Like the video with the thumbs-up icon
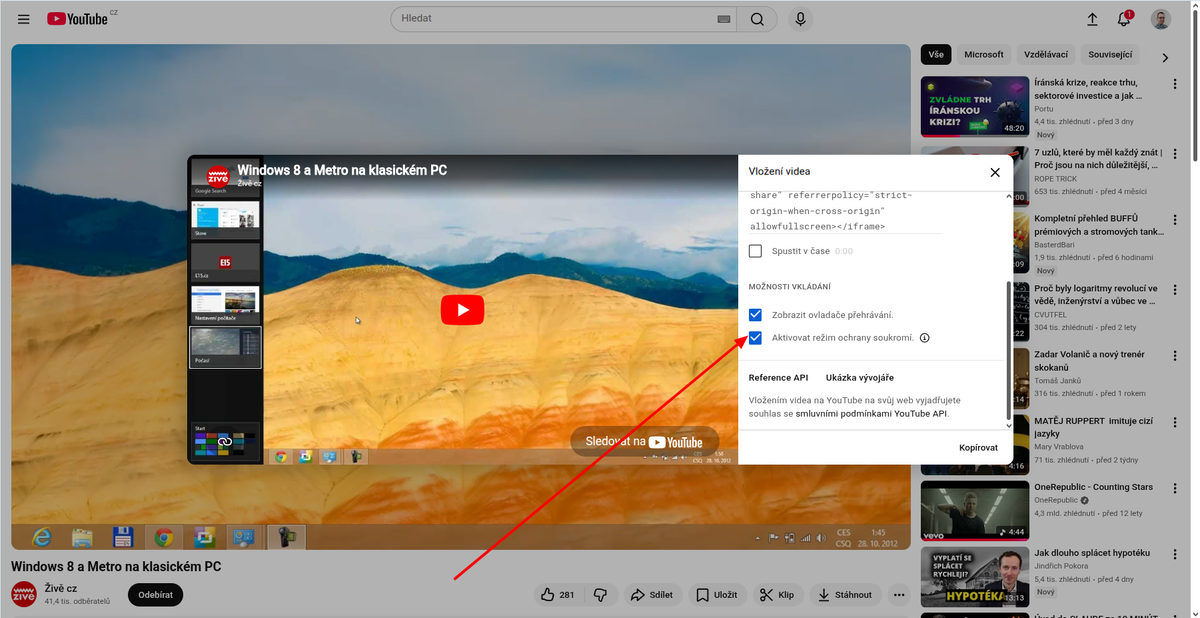Screen dimensions: 1200x618 549,594
